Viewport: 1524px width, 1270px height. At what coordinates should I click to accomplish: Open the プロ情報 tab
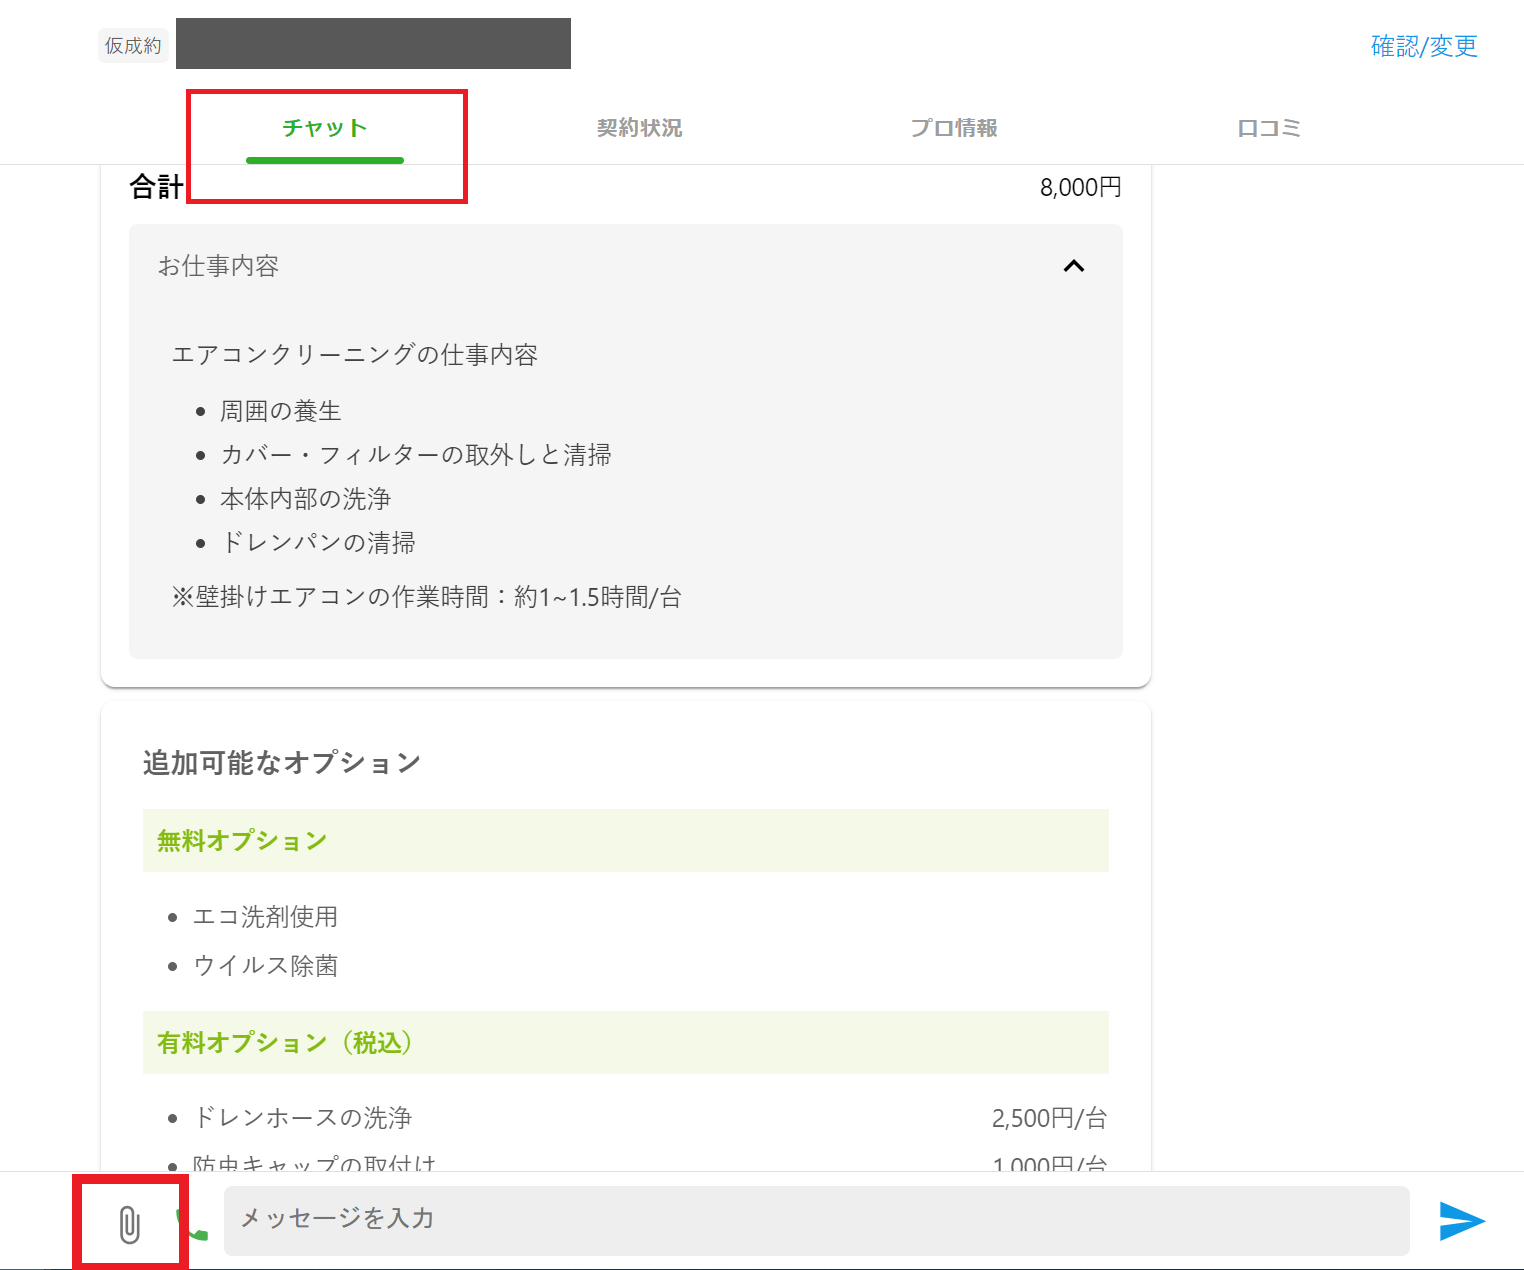click(x=953, y=127)
